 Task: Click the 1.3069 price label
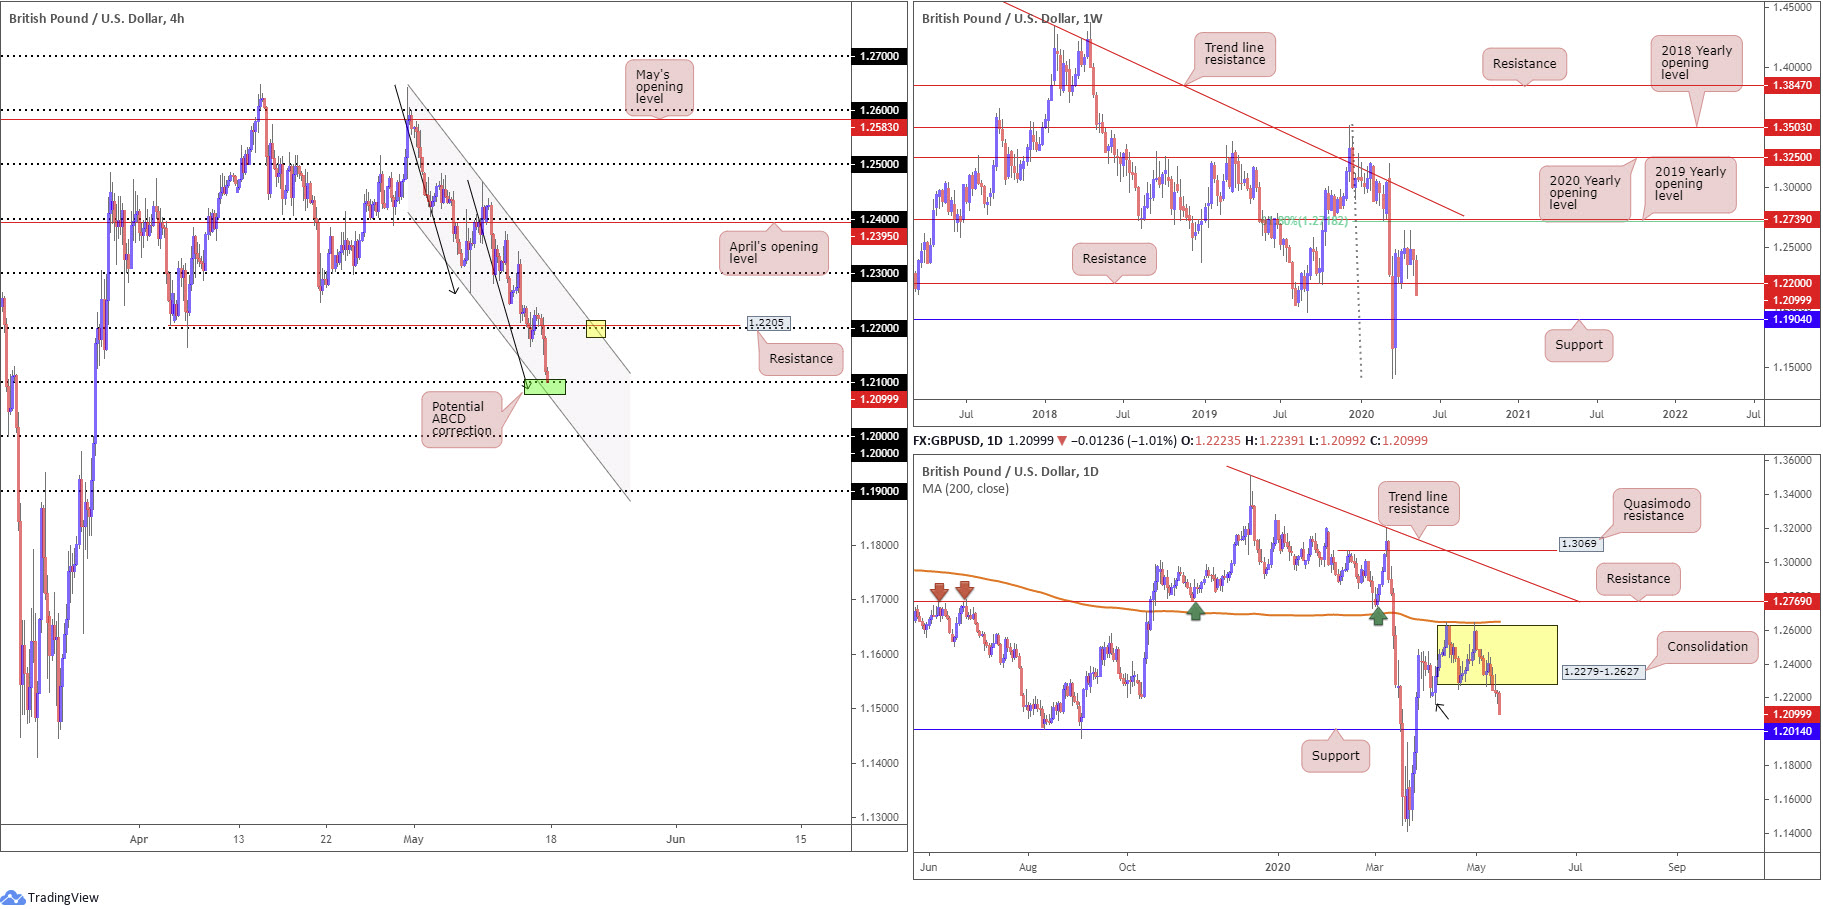pos(1581,544)
